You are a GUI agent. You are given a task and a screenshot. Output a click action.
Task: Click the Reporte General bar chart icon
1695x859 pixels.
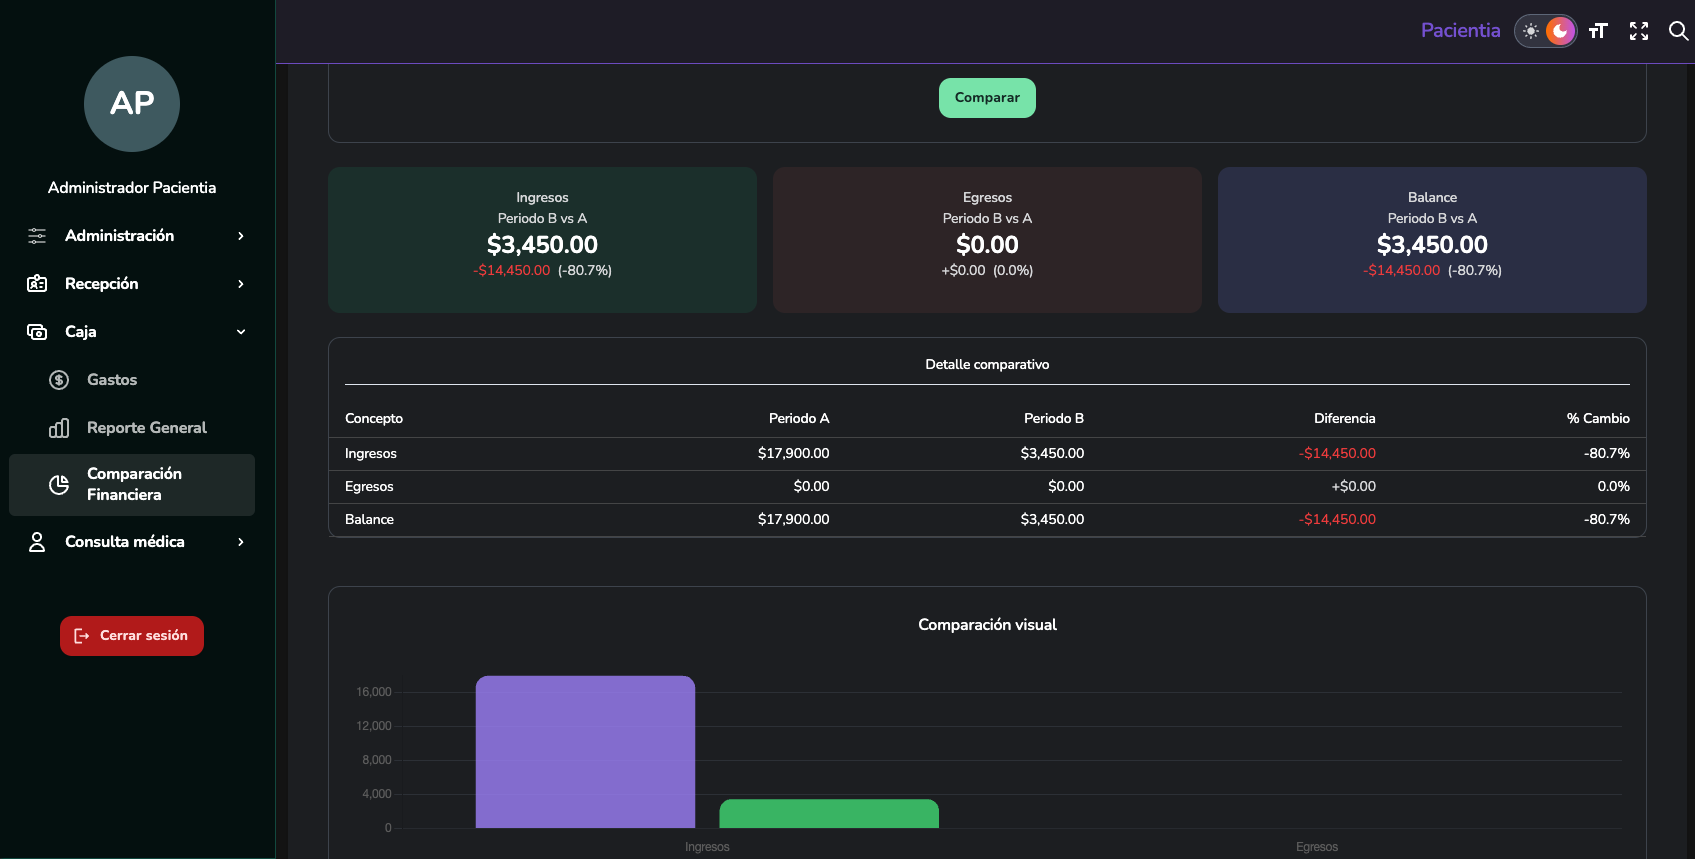click(x=59, y=428)
